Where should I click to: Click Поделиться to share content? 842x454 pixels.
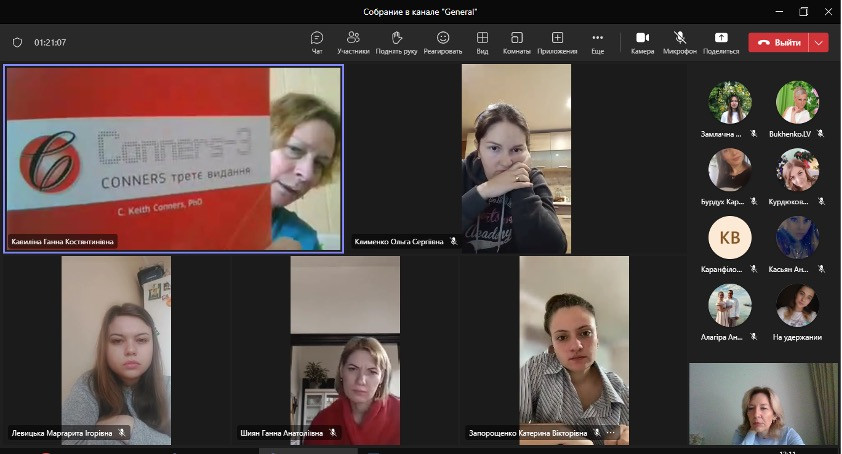pos(721,42)
